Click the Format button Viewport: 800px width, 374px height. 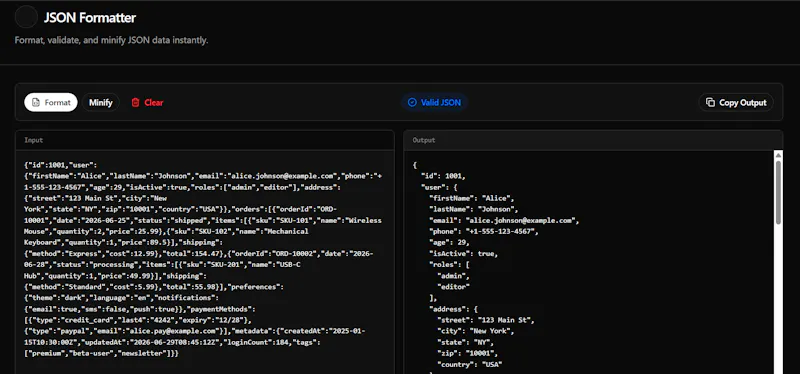(x=51, y=102)
